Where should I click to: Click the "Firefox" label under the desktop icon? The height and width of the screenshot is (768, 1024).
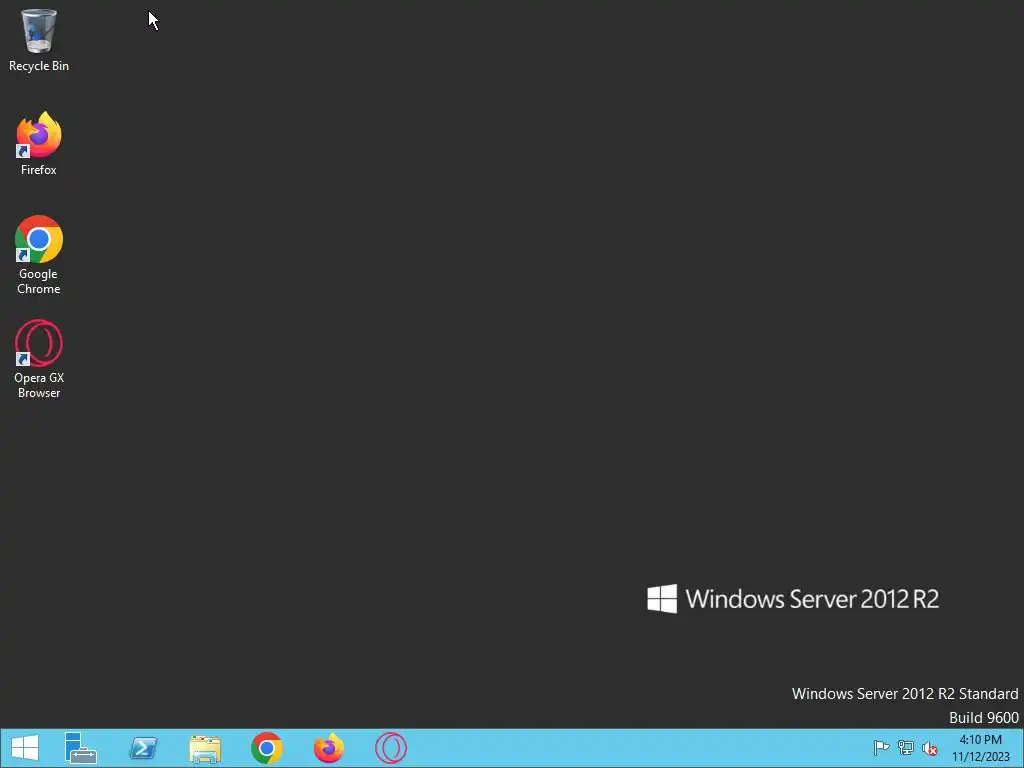[39, 170]
